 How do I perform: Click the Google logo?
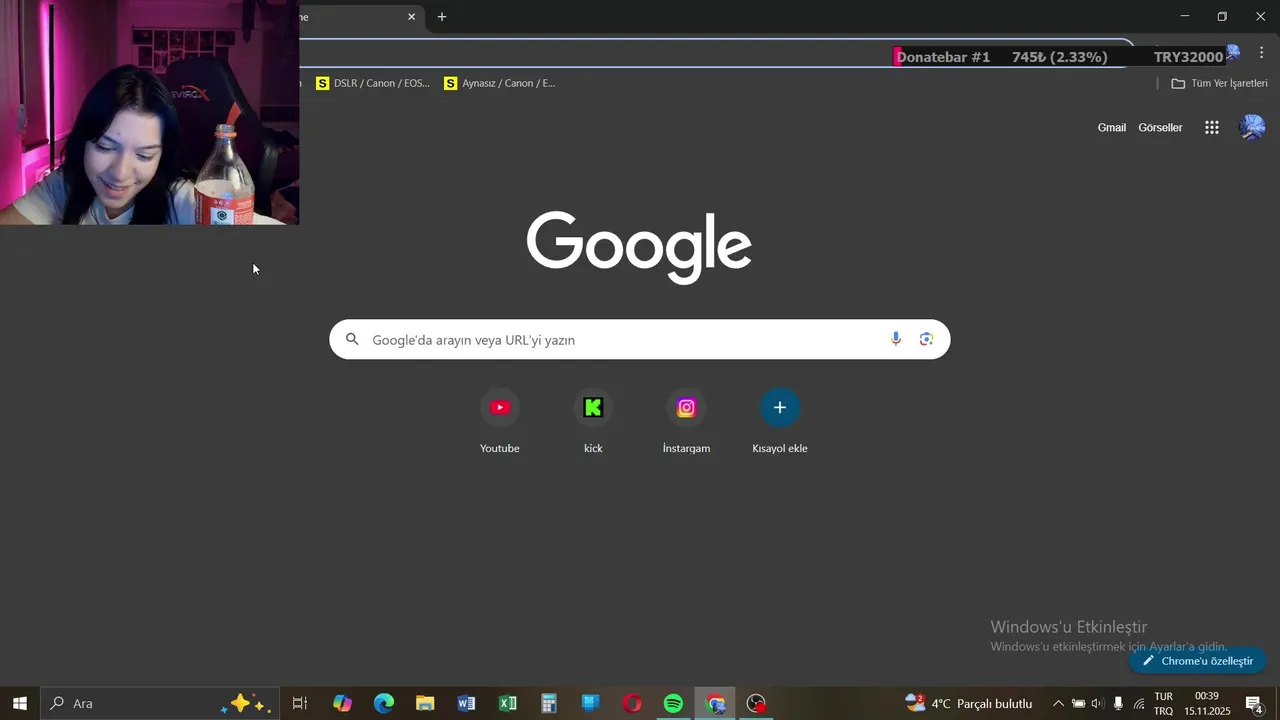(639, 247)
